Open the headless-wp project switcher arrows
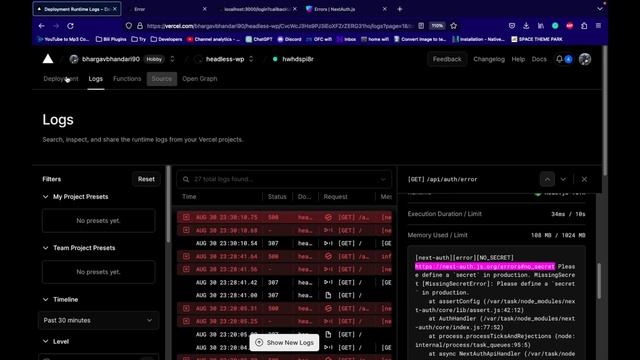The width and height of the screenshot is (640, 360). 251,59
